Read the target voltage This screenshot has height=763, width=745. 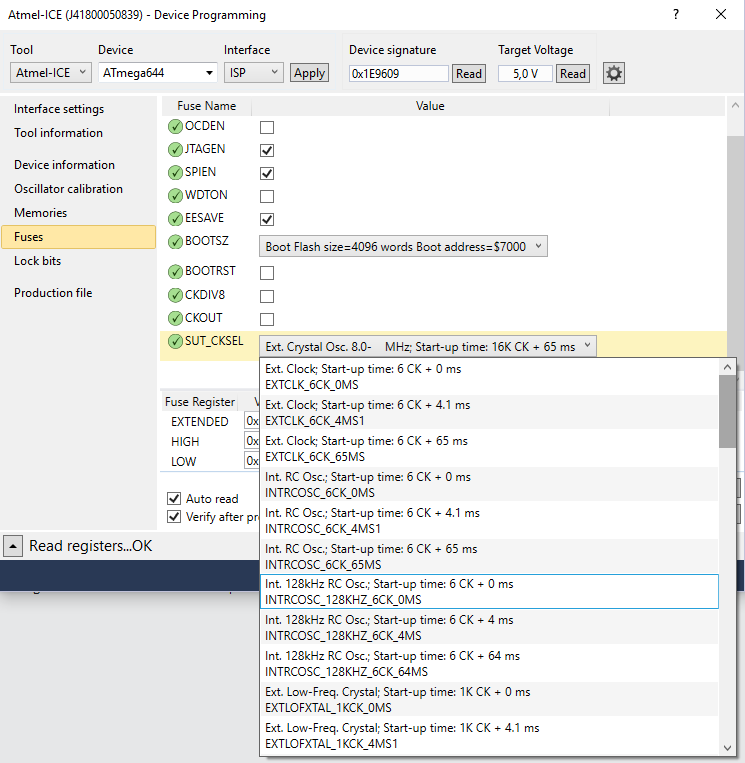[573, 73]
